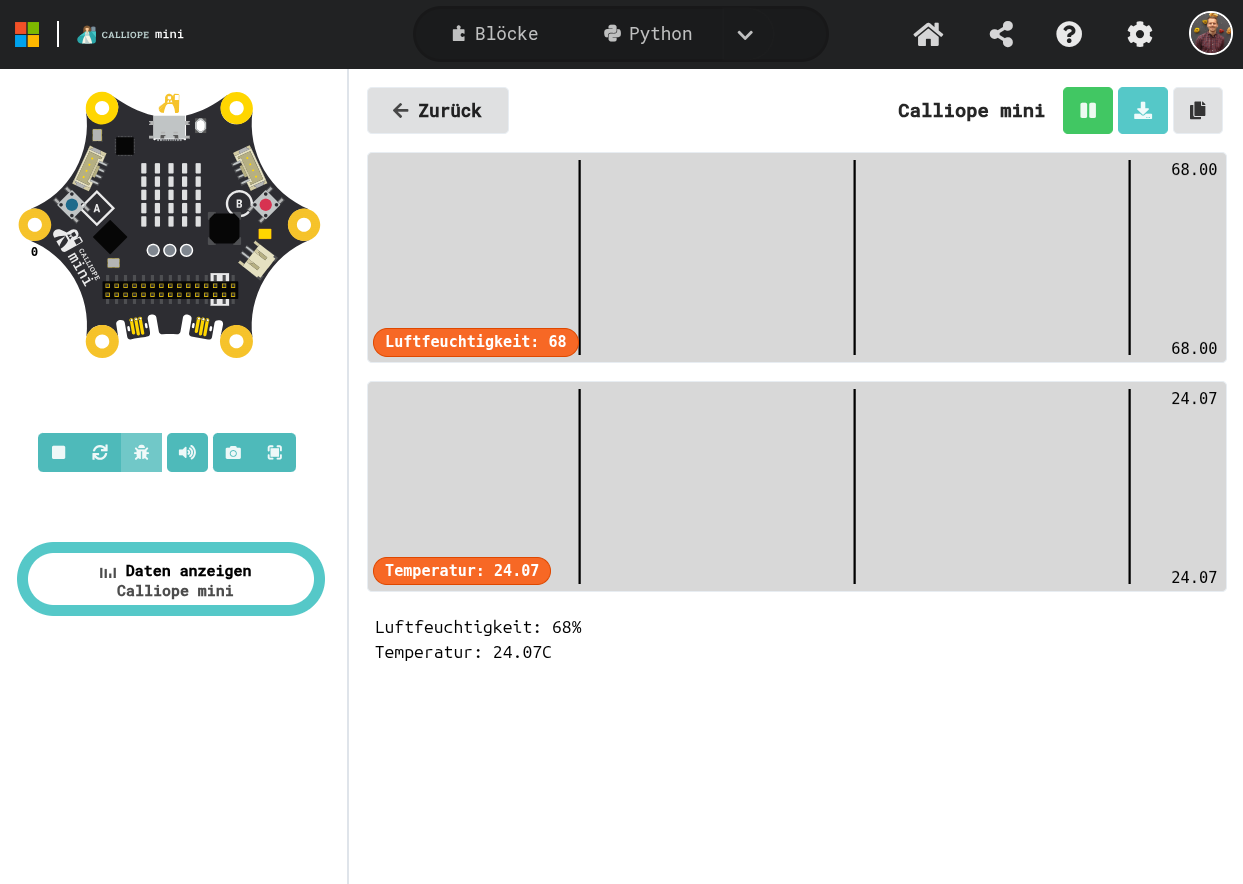This screenshot has height=884, width=1243.
Task: Go to home screen
Action: 928,34
